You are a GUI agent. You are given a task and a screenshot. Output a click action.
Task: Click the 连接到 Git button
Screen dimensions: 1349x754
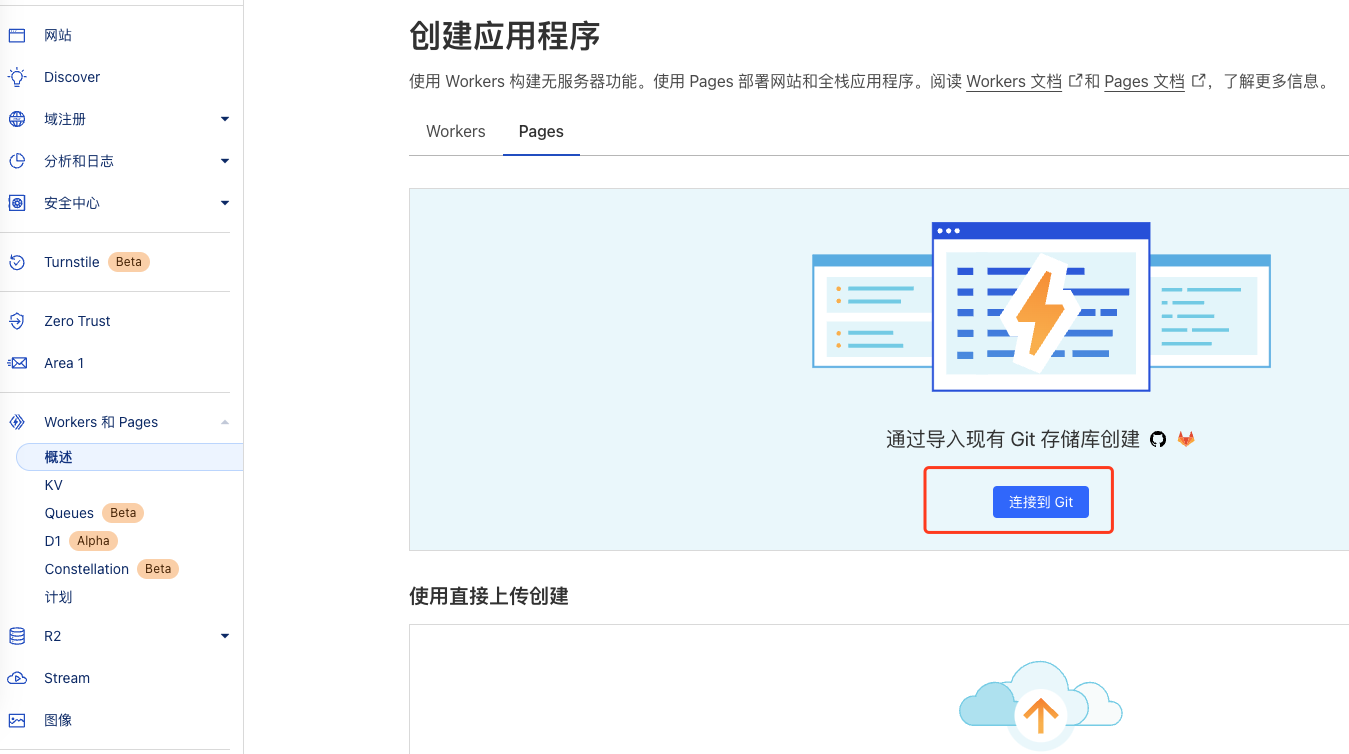[1040, 502]
